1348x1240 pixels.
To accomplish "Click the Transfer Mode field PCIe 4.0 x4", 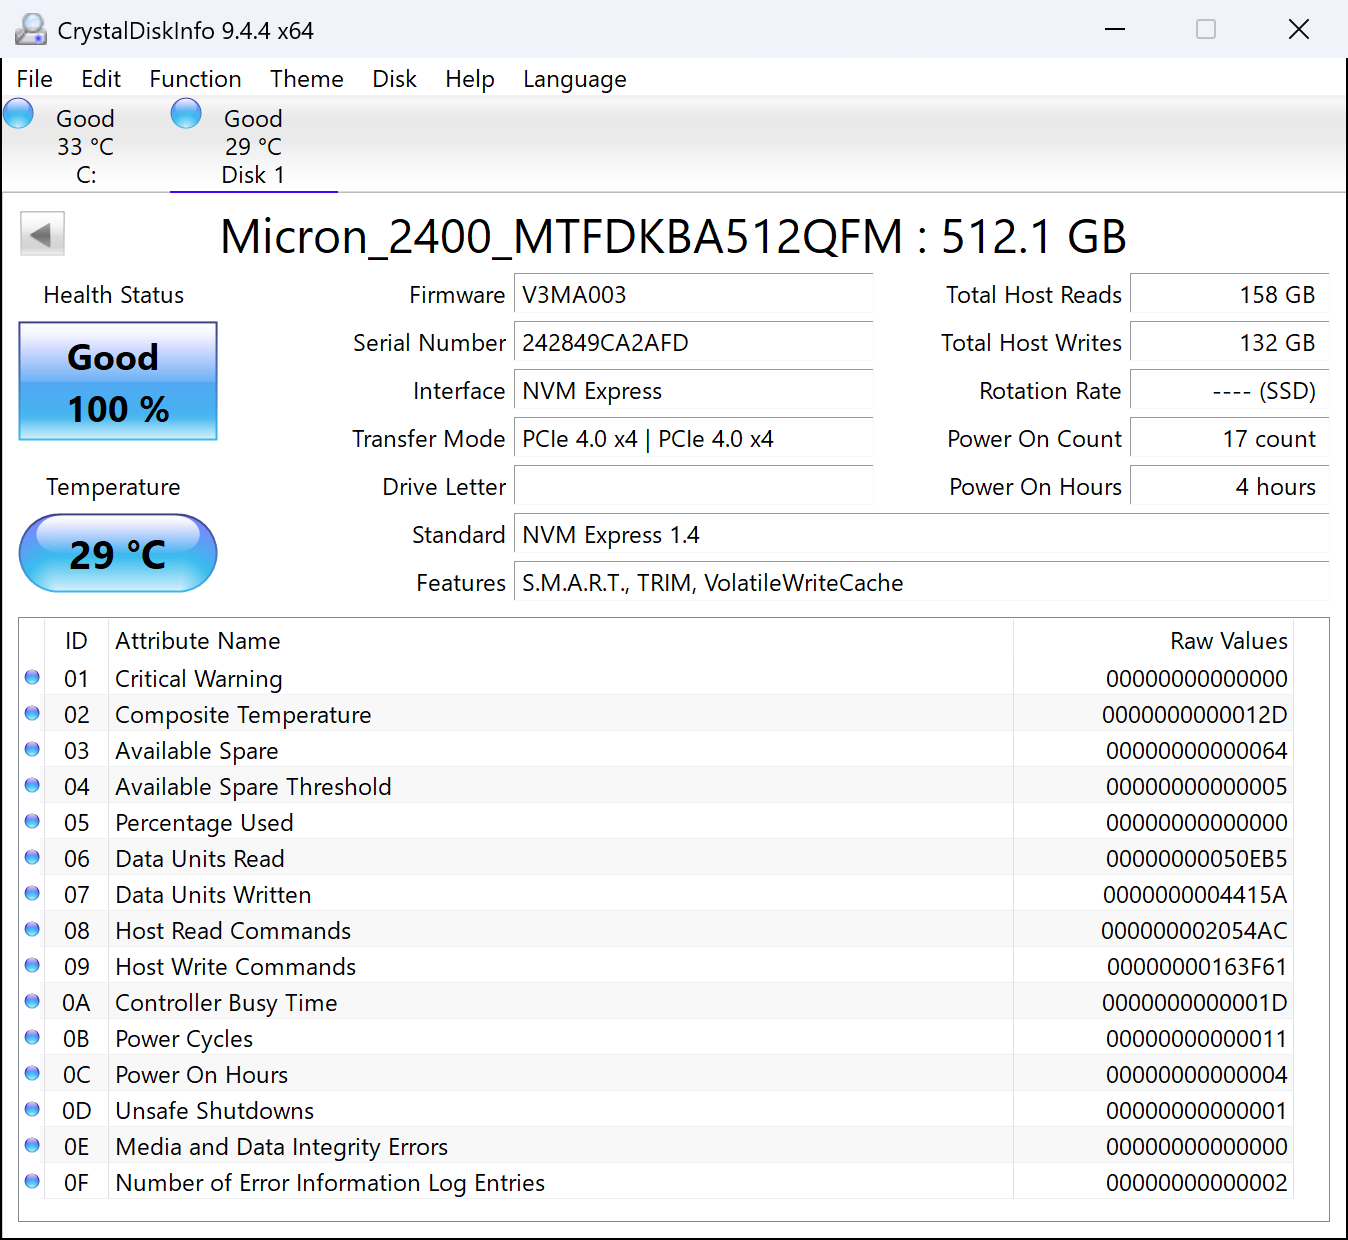I will point(694,439).
